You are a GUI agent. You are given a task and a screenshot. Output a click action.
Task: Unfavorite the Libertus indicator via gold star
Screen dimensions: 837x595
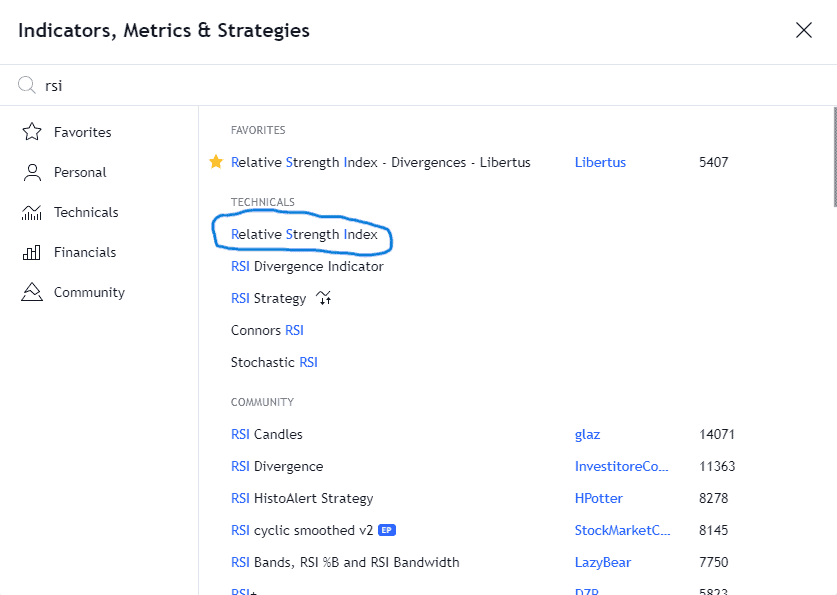(216, 162)
